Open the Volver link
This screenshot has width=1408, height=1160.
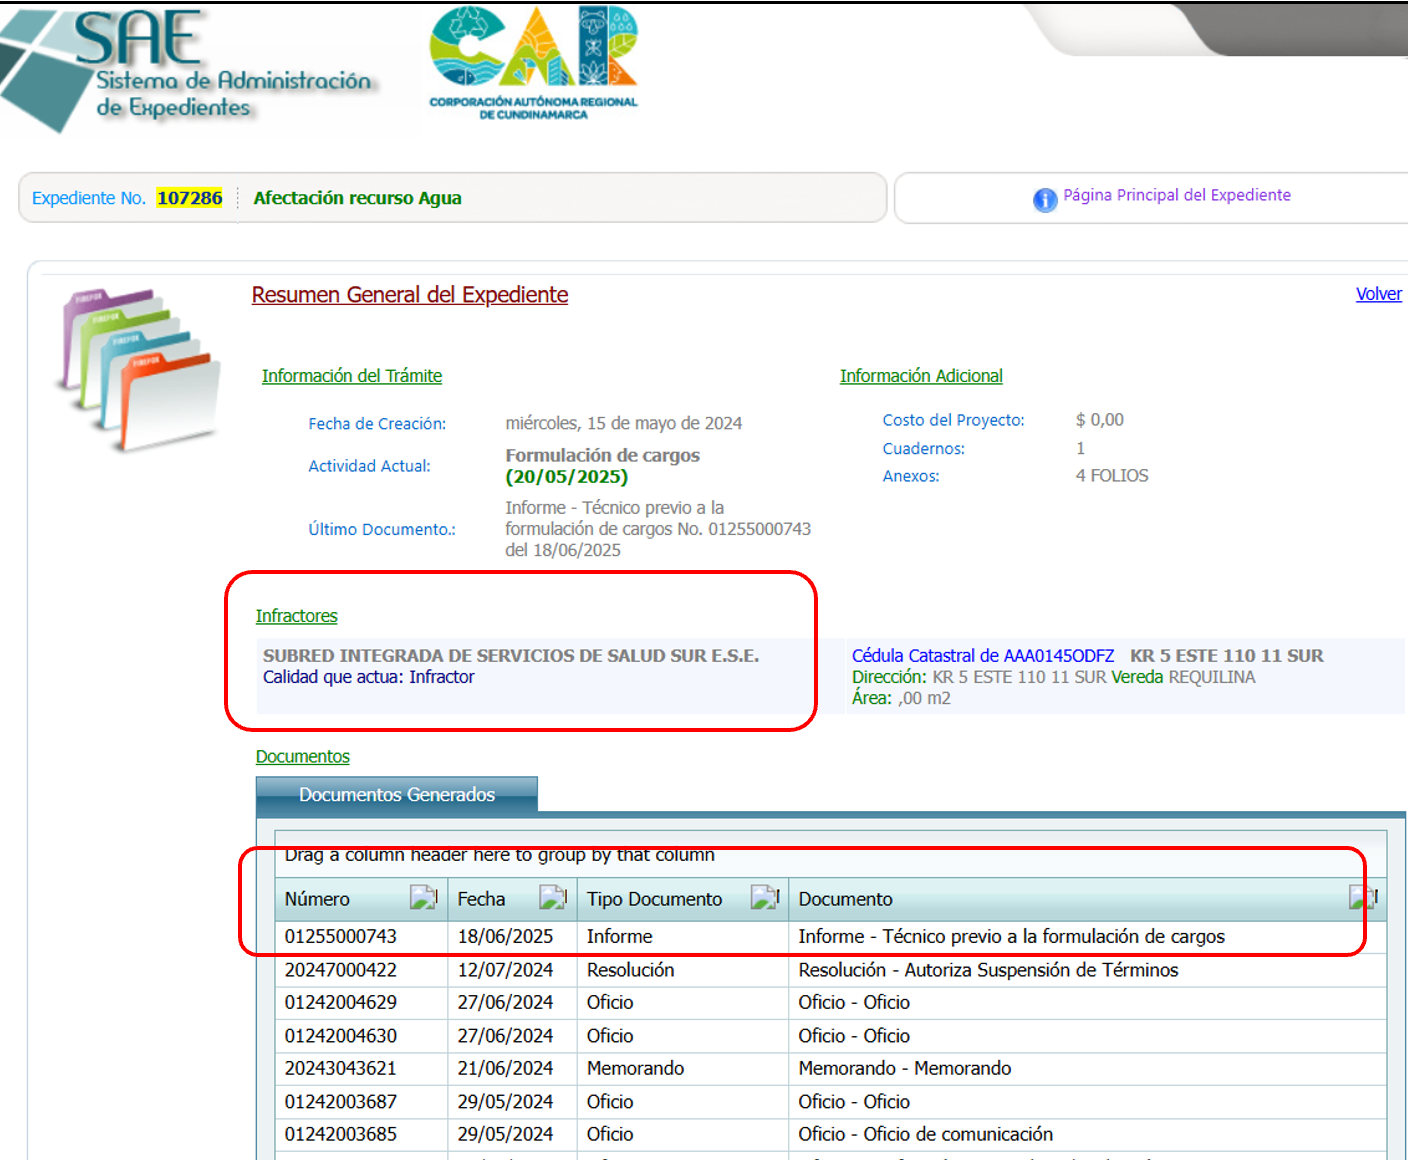pos(1378,294)
